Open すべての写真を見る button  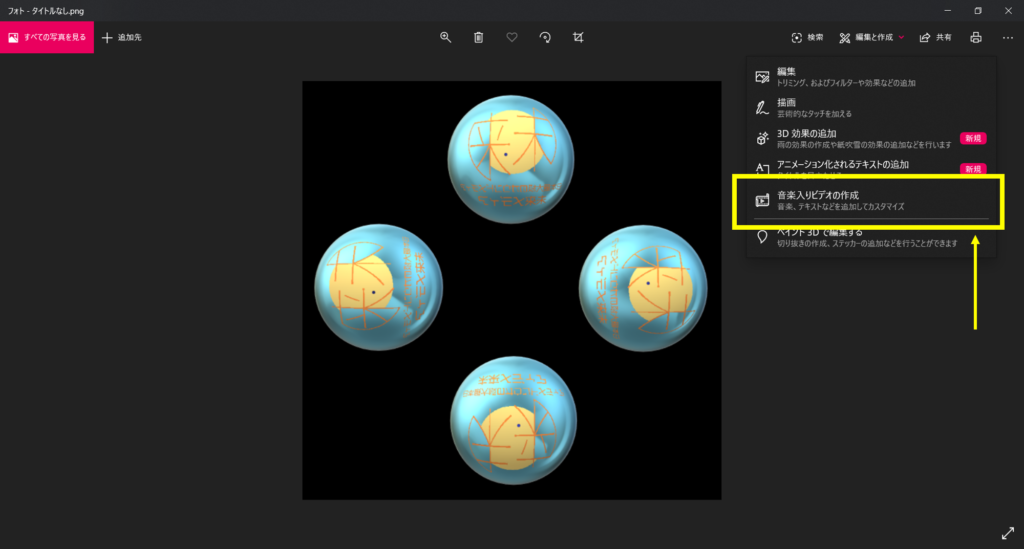point(47,37)
